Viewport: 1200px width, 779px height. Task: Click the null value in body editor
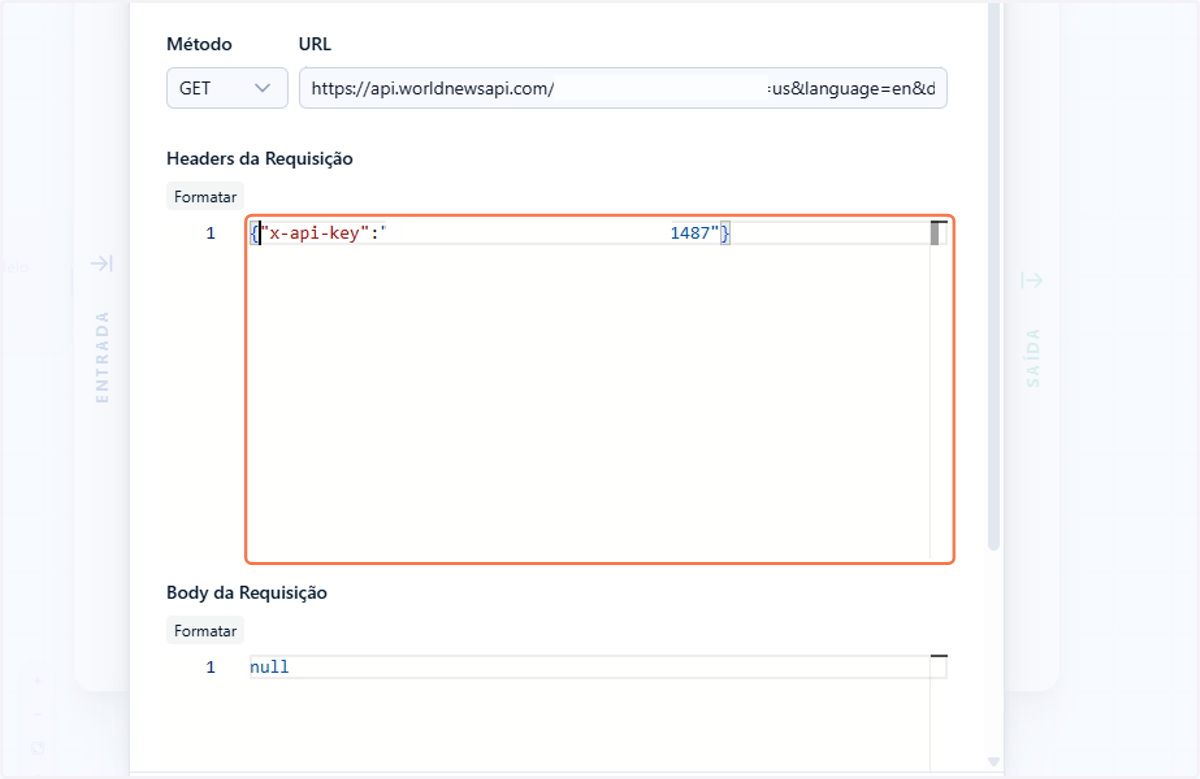[x=269, y=667]
